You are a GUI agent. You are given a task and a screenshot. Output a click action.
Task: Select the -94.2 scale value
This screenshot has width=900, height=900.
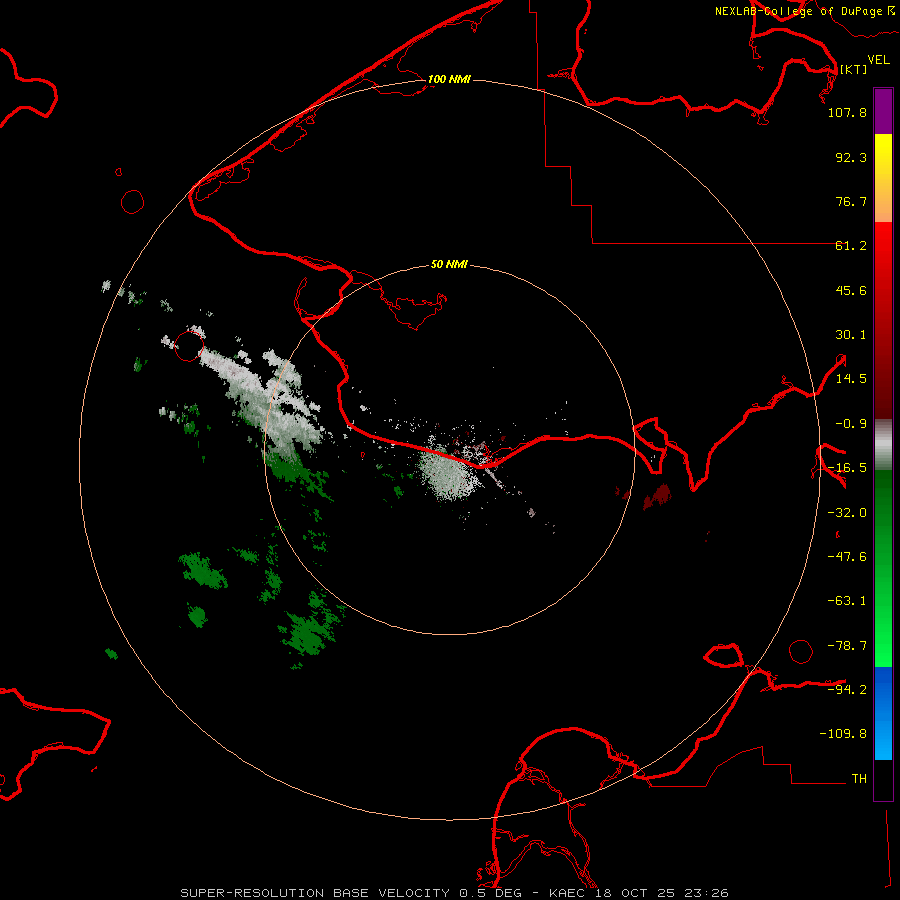tap(847, 689)
